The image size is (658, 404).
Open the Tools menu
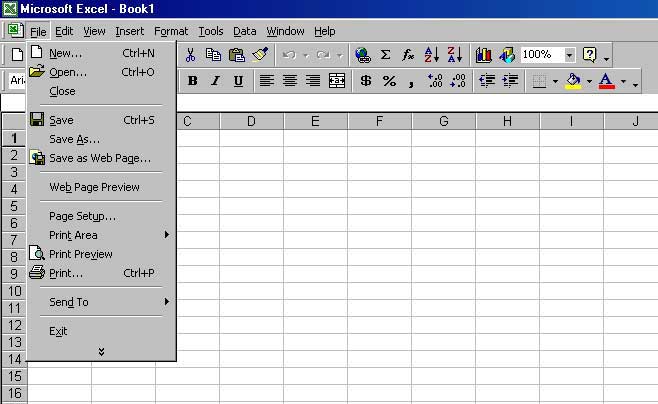211,31
